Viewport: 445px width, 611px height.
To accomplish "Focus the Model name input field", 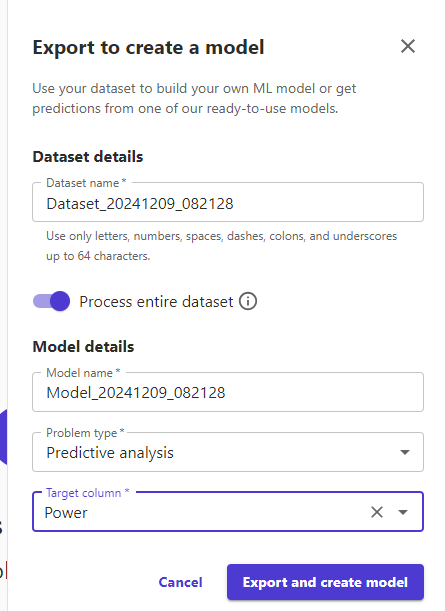I will [x=228, y=392].
